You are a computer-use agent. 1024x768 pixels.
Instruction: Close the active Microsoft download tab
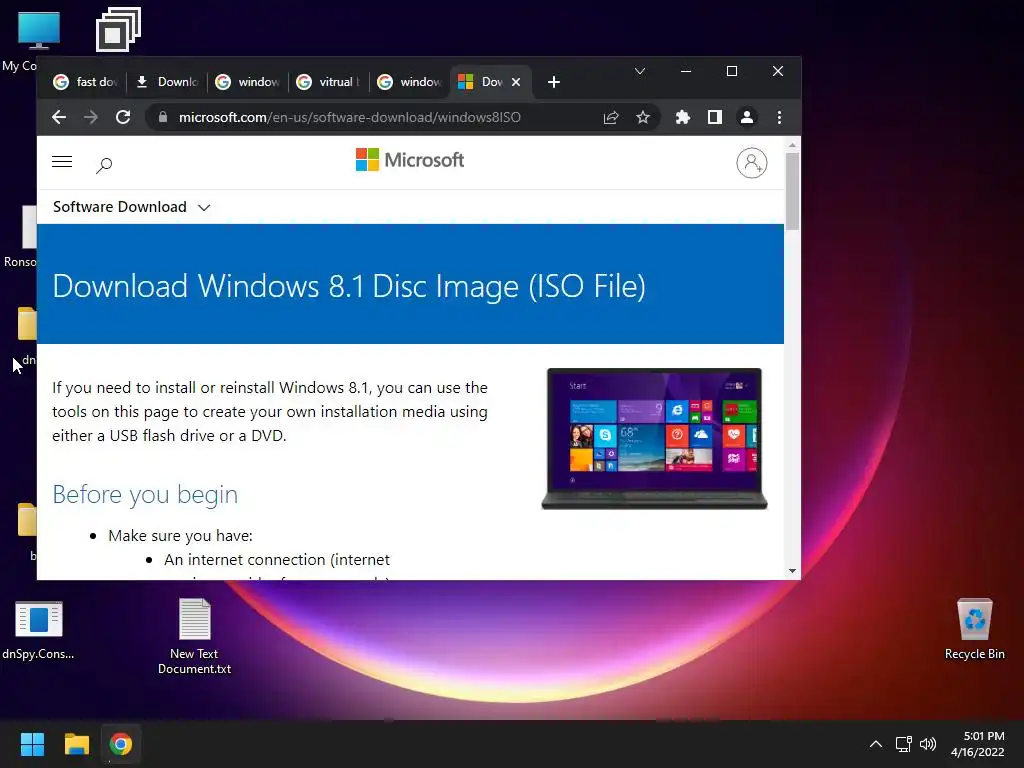516,82
